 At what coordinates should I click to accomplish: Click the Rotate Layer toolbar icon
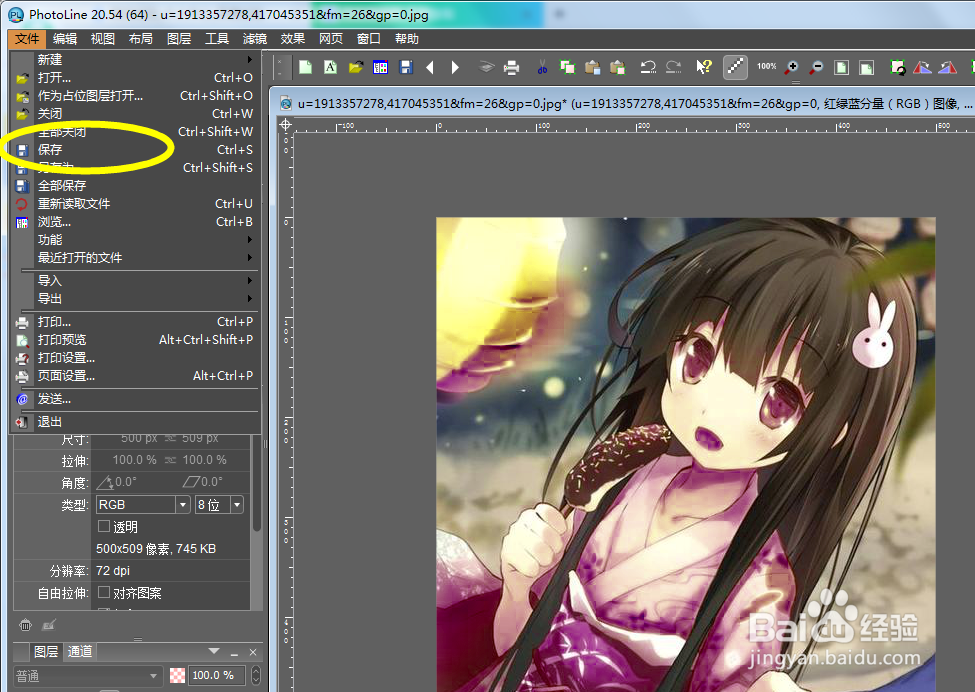(x=897, y=67)
